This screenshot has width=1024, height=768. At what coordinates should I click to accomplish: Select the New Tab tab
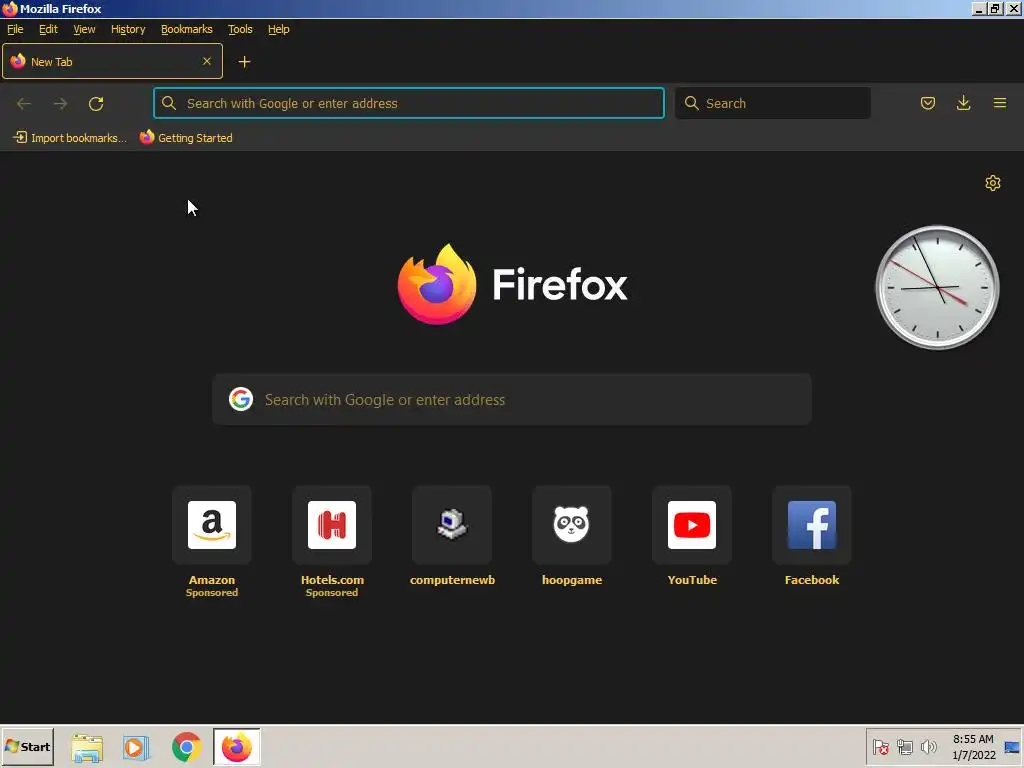(x=112, y=61)
